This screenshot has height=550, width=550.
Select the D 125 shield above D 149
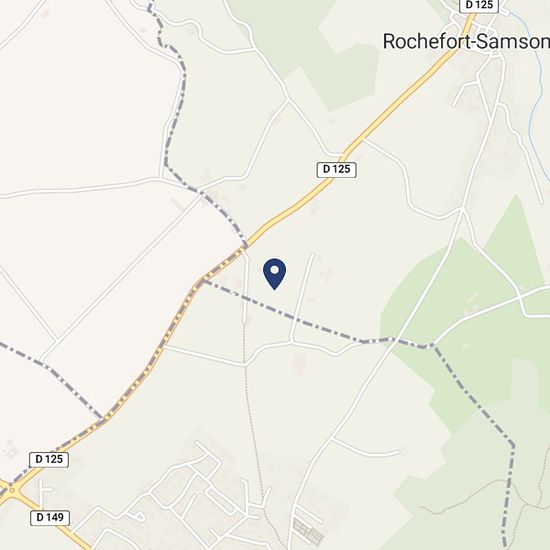pos(49,459)
